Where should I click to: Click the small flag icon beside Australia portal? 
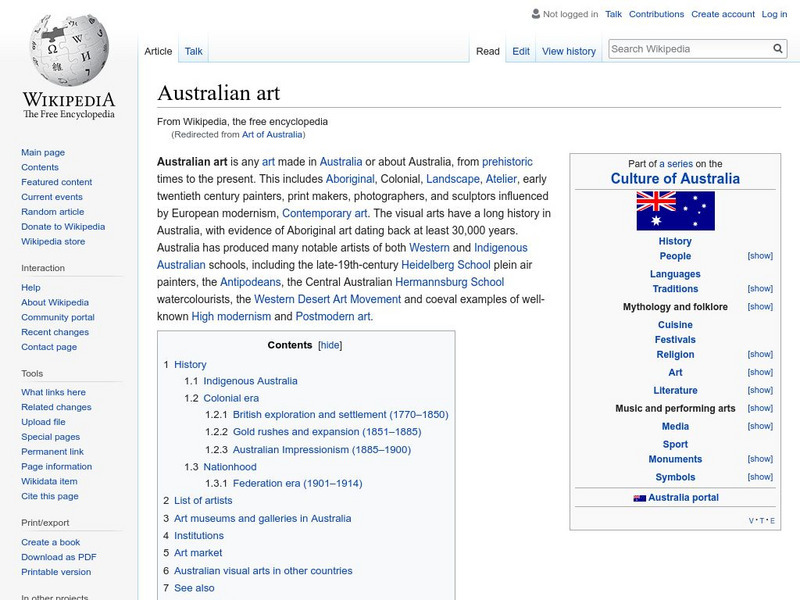tap(639, 498)
